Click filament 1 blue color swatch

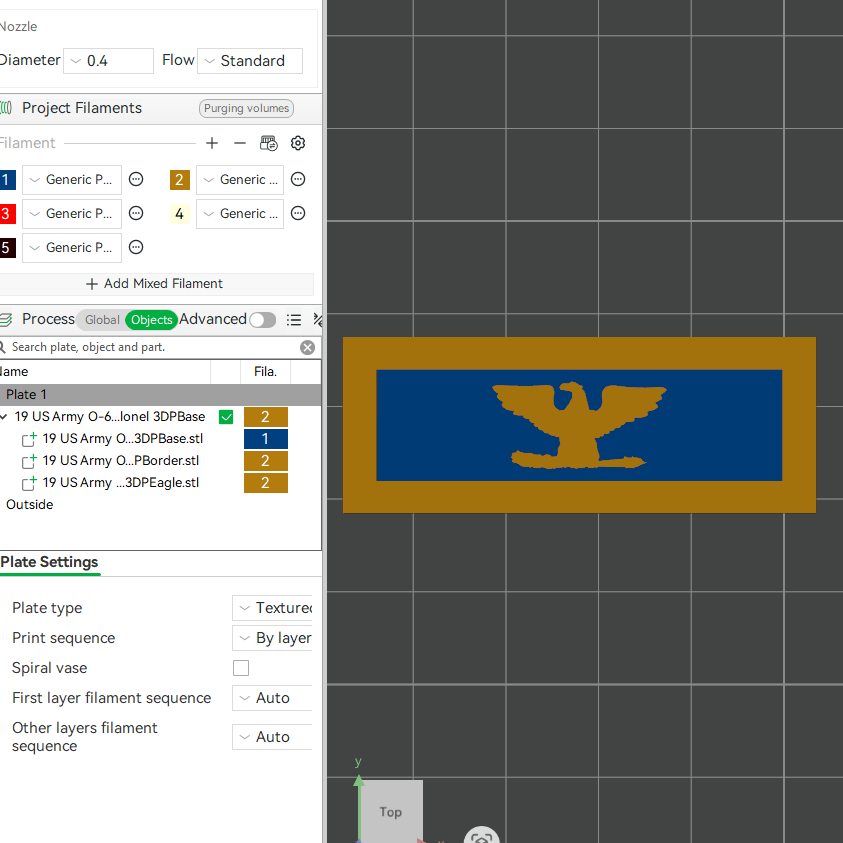tap(8, 180)
